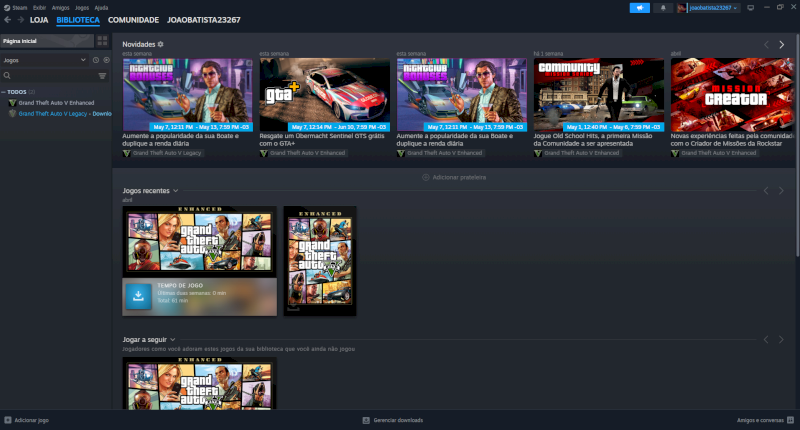The image size is (800, 430).
Task: Click the blue download button on GTA card
Action: click(x=138, y=296)
